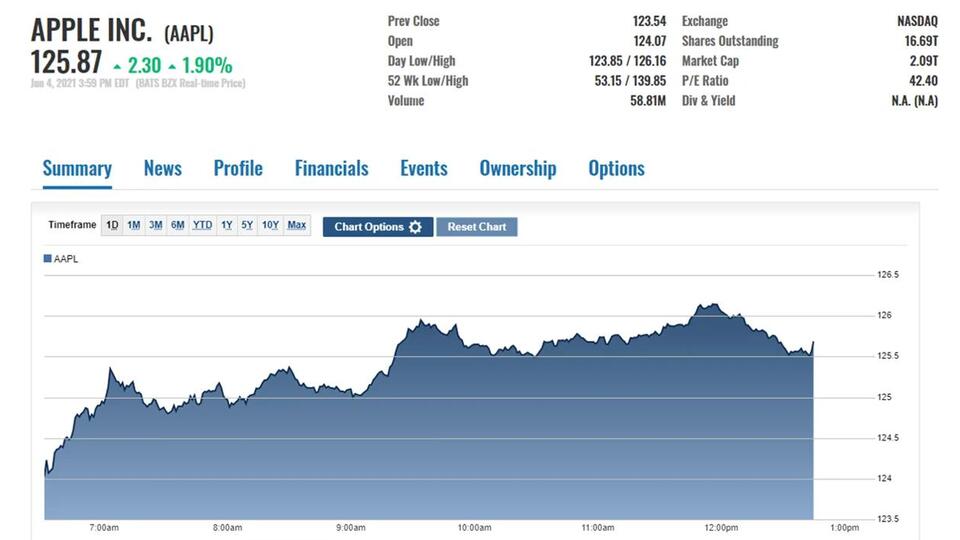Viewport: 960px width, 540px height.
Task: Open the Profile tab
Action: [238, 168]
